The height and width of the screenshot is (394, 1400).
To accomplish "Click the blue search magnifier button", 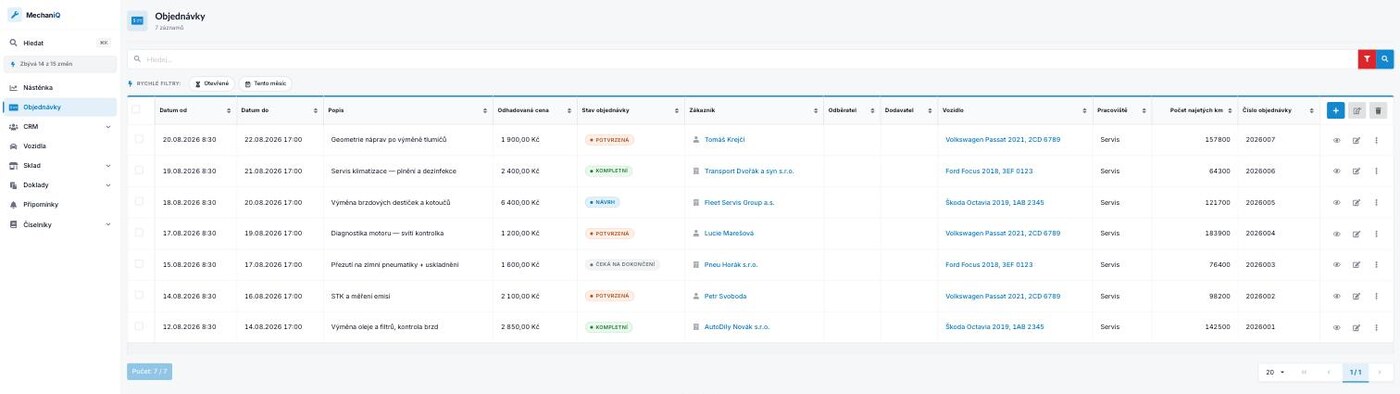I will pyautogui.click(x=1385, y=60).
